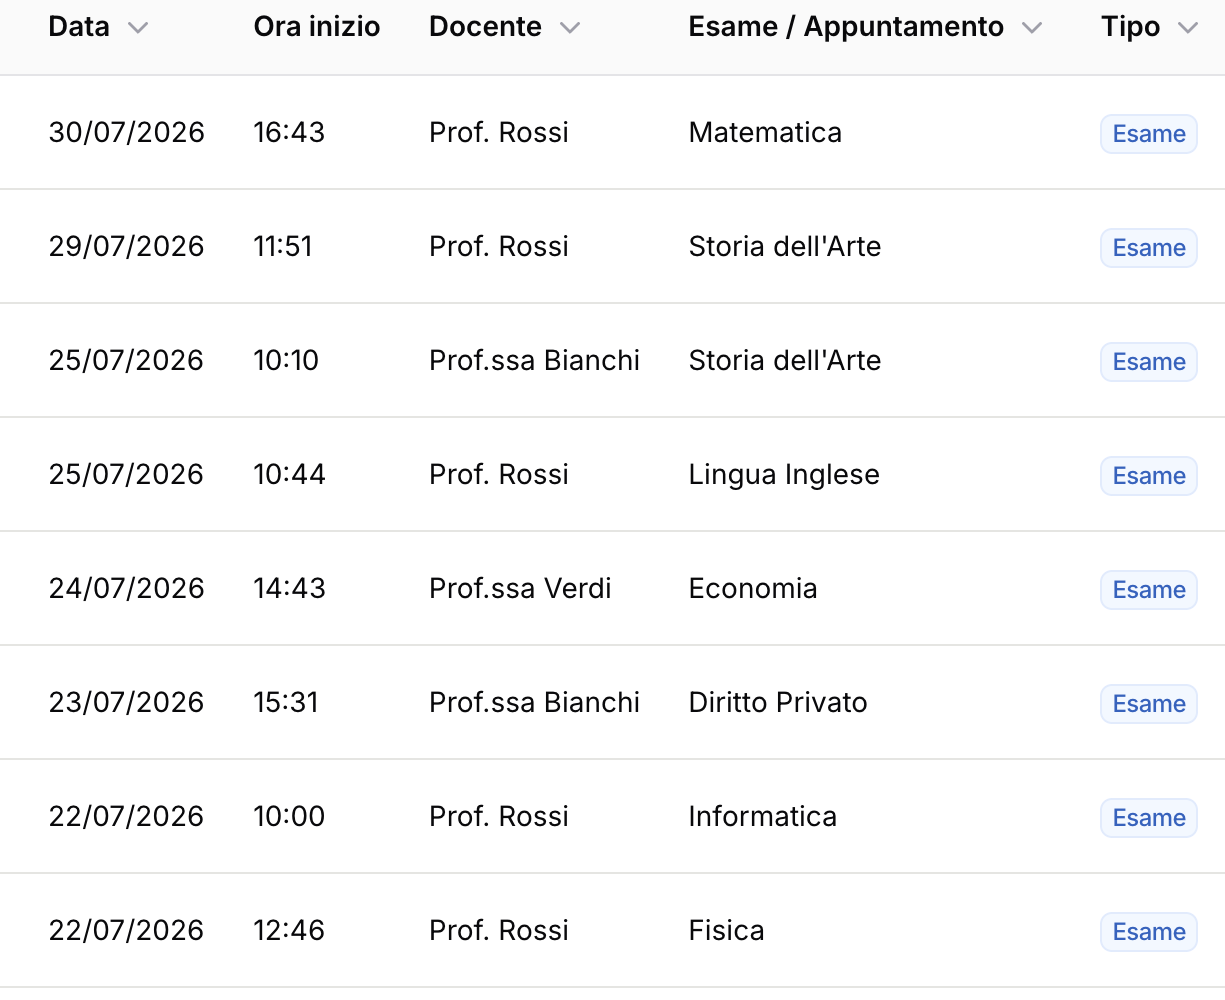Expand the Tipo column dropdown chevron
Viewport: 1225px width, 1000px height.
click(1188, 28)
